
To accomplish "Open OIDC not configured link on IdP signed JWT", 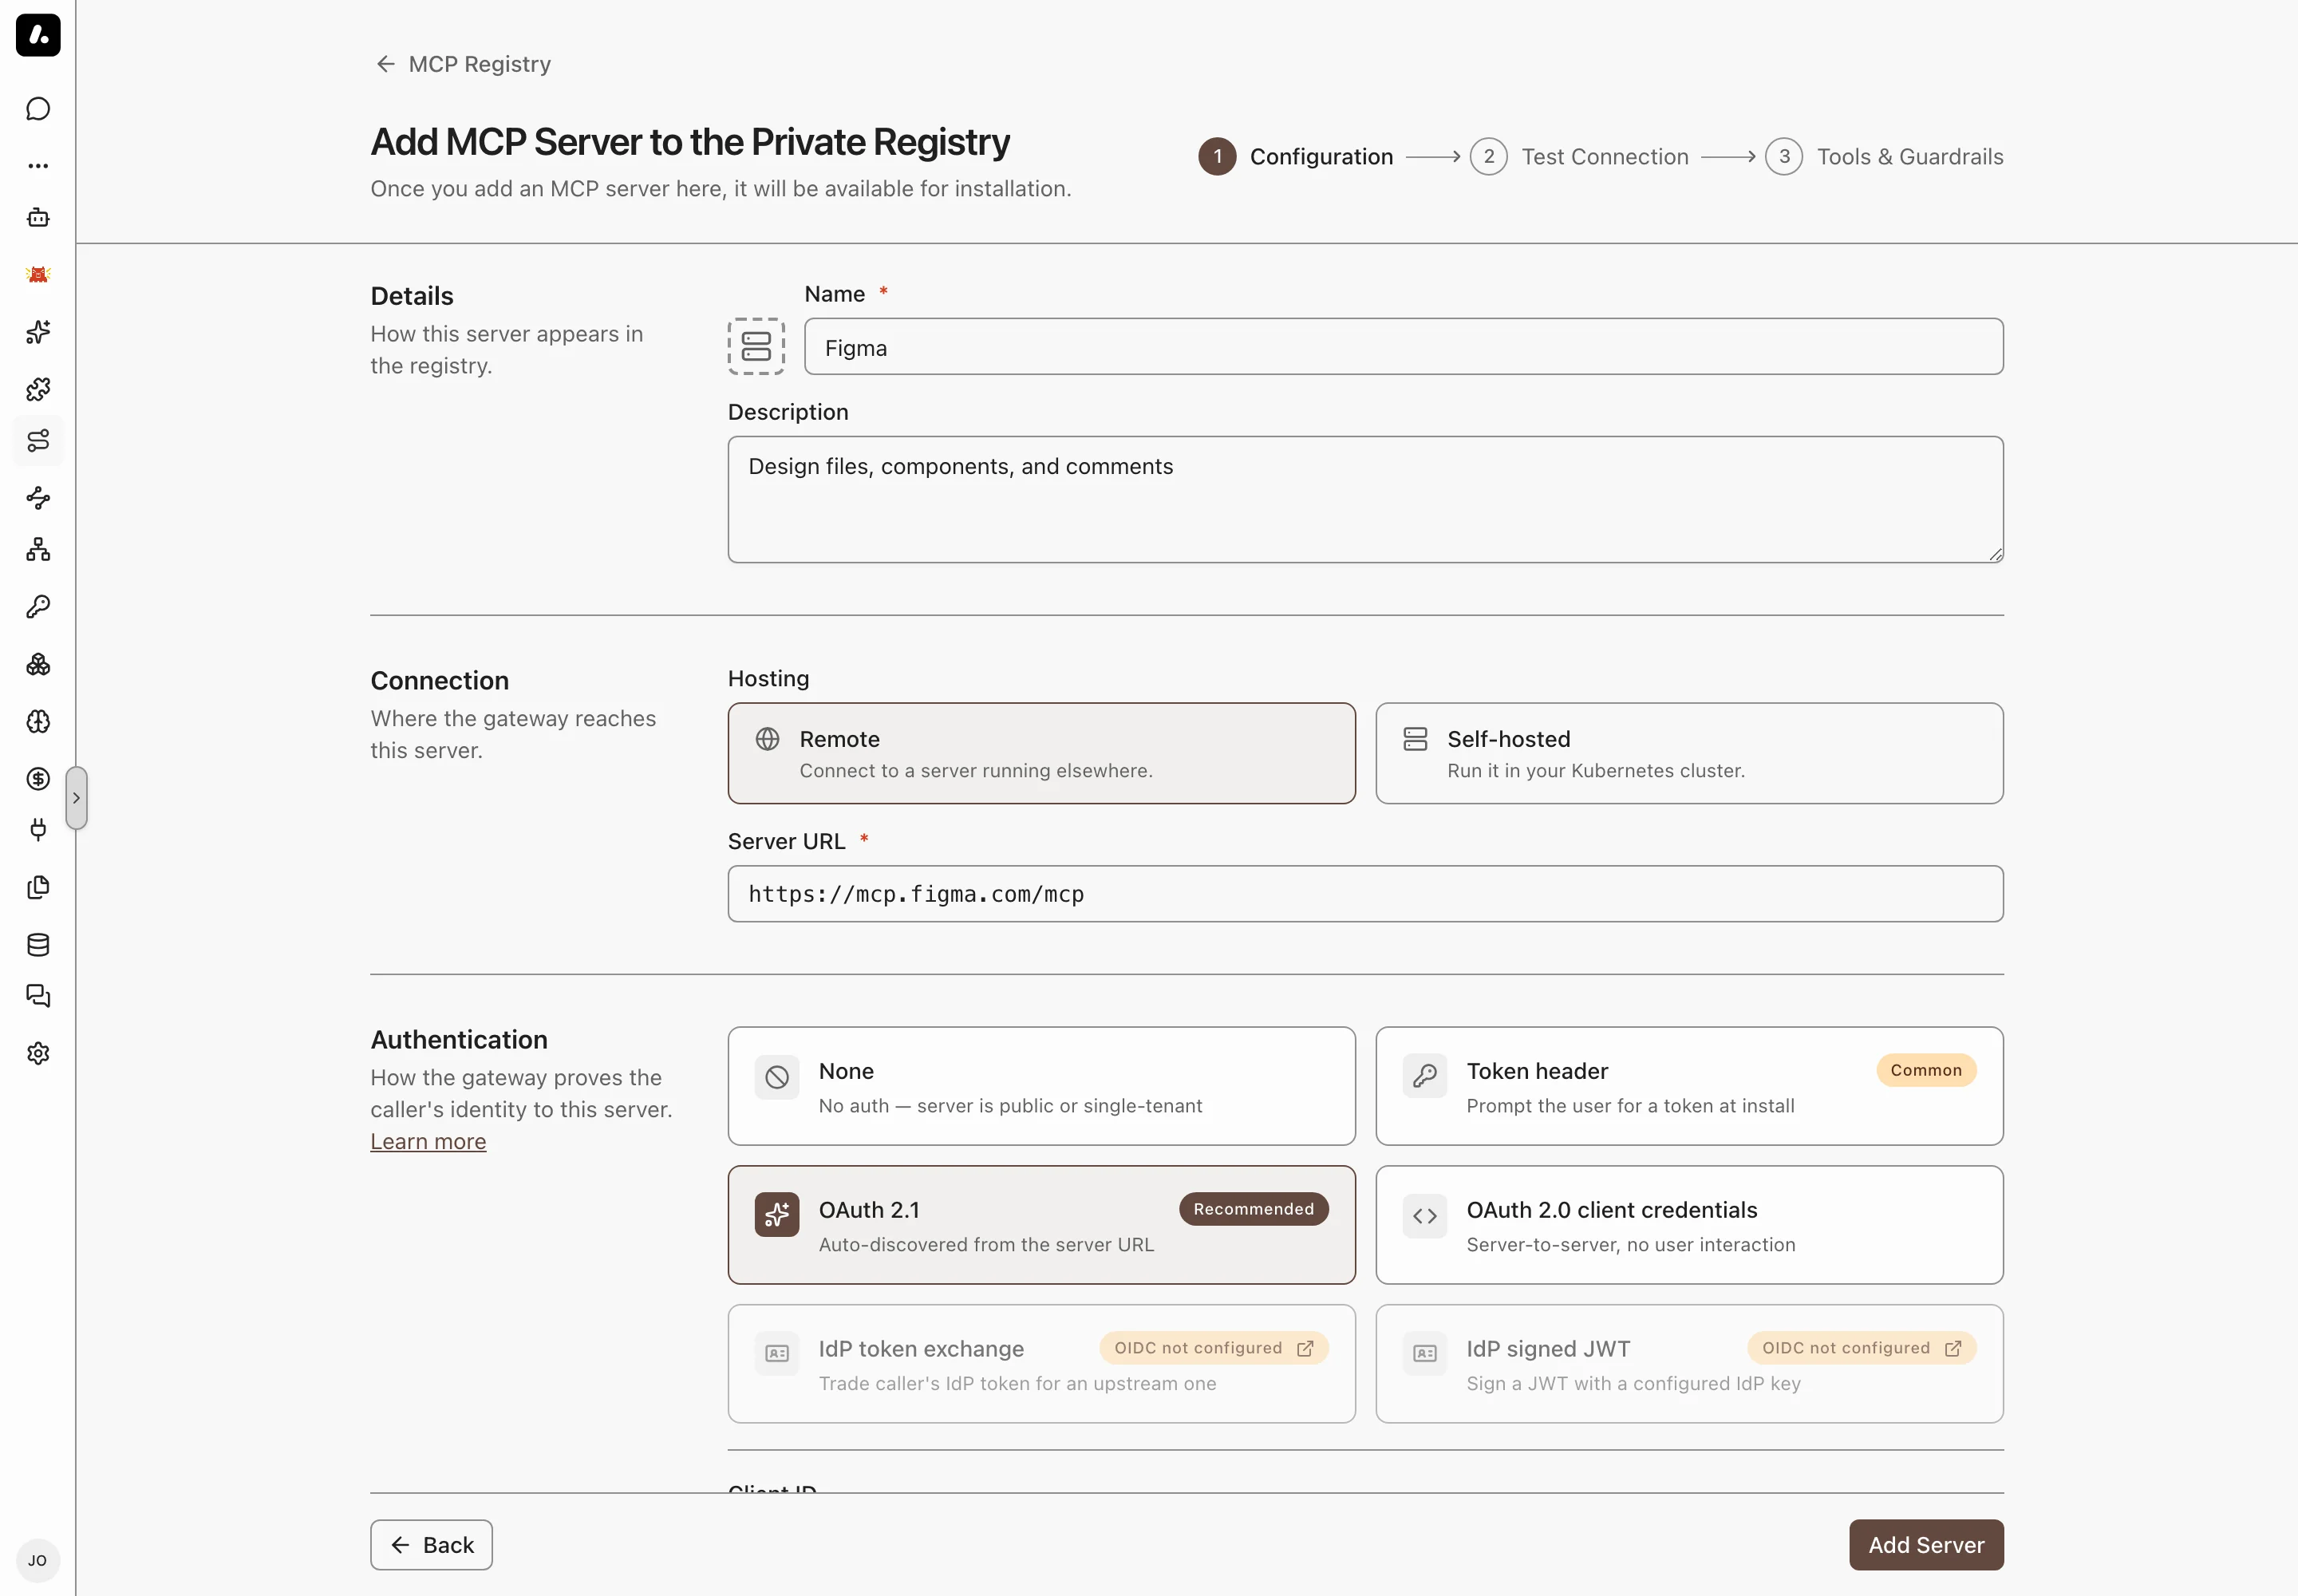I will tap(1861, 1349).
